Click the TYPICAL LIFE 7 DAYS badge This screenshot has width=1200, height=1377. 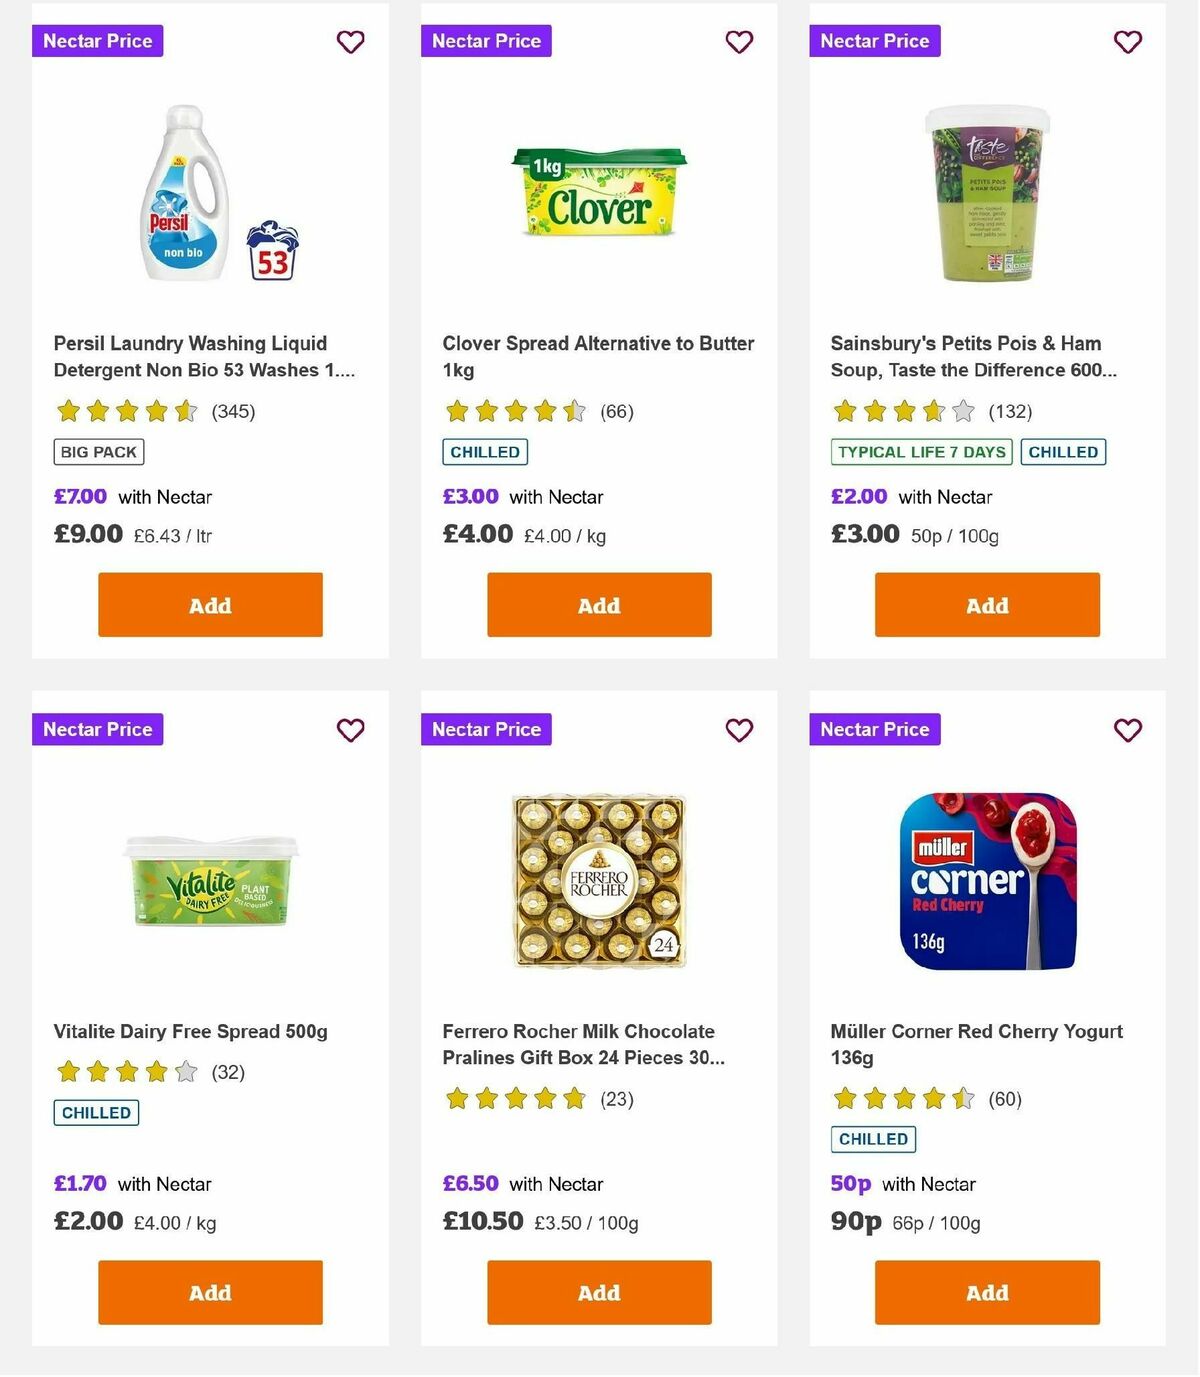[921, 452]
